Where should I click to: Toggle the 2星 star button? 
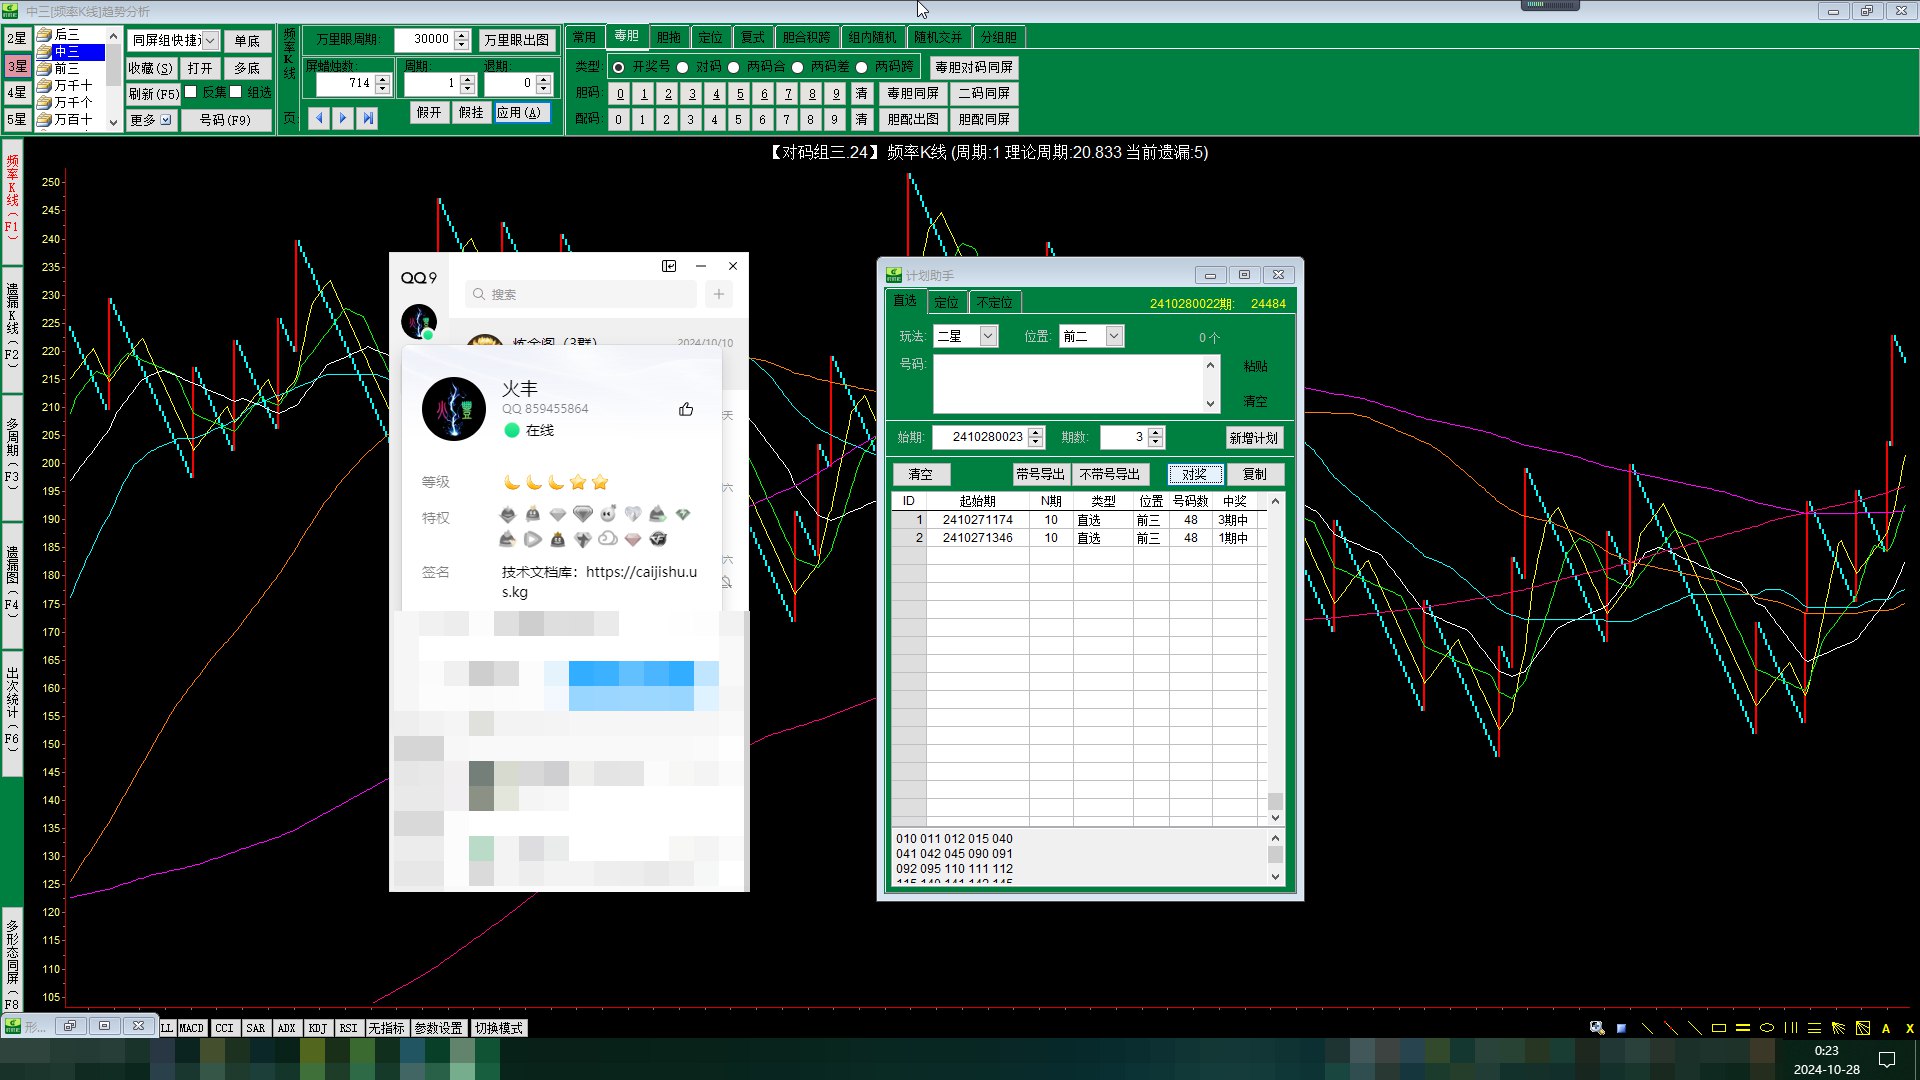coord(17,39)
